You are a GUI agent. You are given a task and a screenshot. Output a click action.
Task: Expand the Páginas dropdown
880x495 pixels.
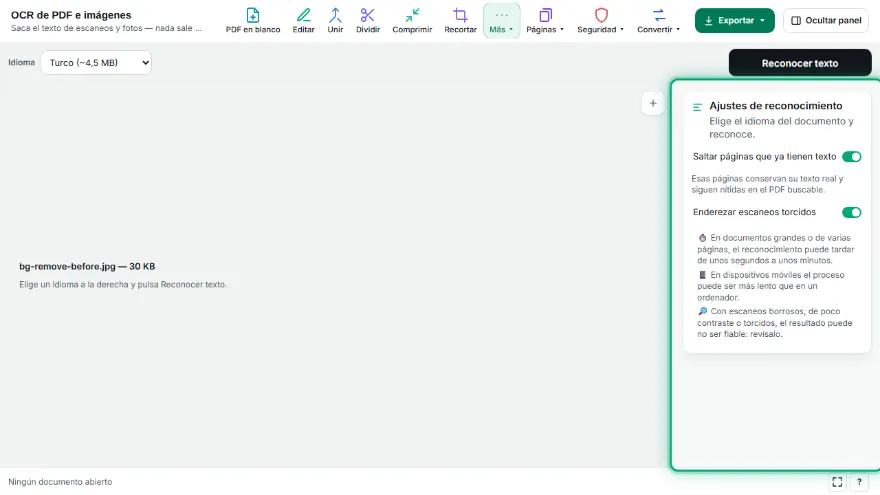click(x=545, y=21)
